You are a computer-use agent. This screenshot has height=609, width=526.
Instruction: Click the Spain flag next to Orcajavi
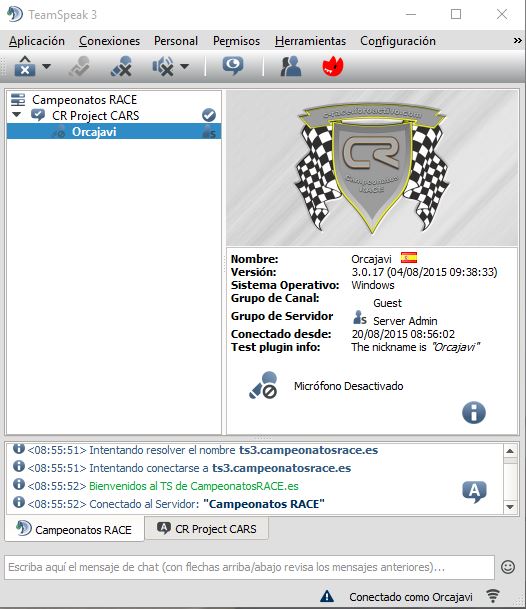click(409, 258)
